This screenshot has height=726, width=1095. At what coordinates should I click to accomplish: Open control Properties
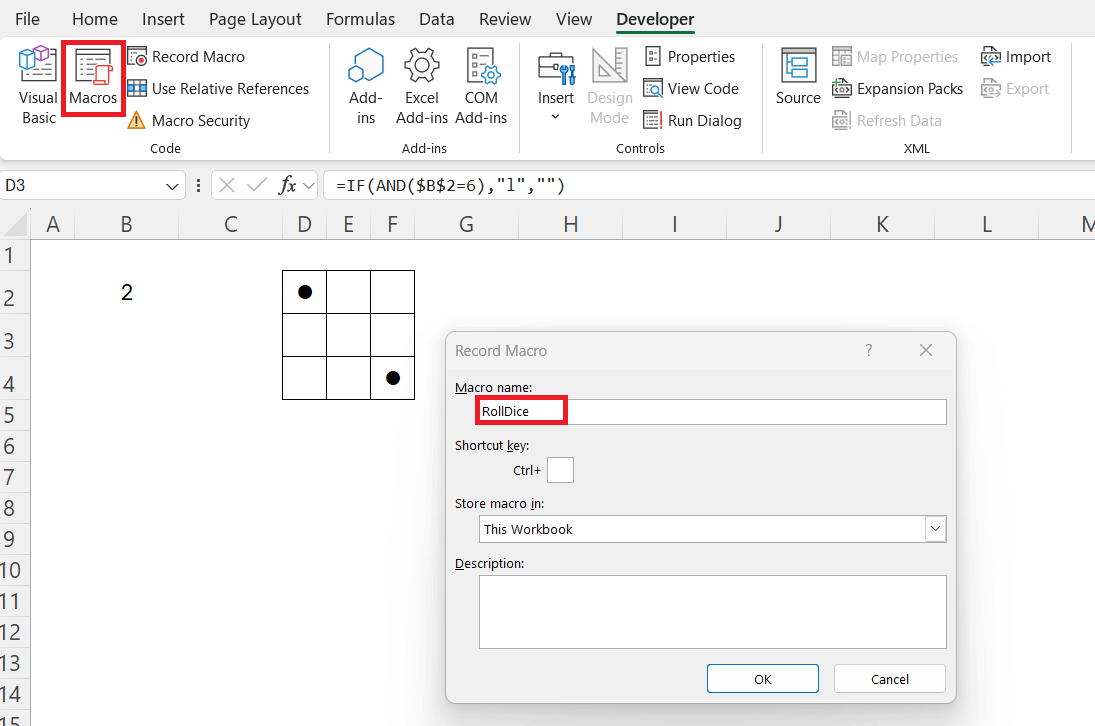pos(689,57)
